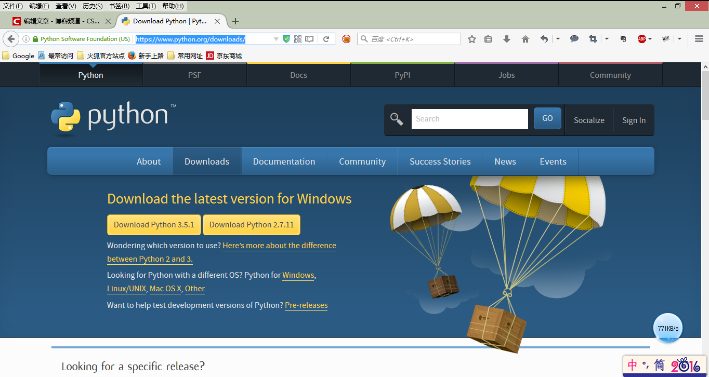This screenshot has width=709, height=377.
Task: Switch to the CSDN browser tab
Action: 62,21
